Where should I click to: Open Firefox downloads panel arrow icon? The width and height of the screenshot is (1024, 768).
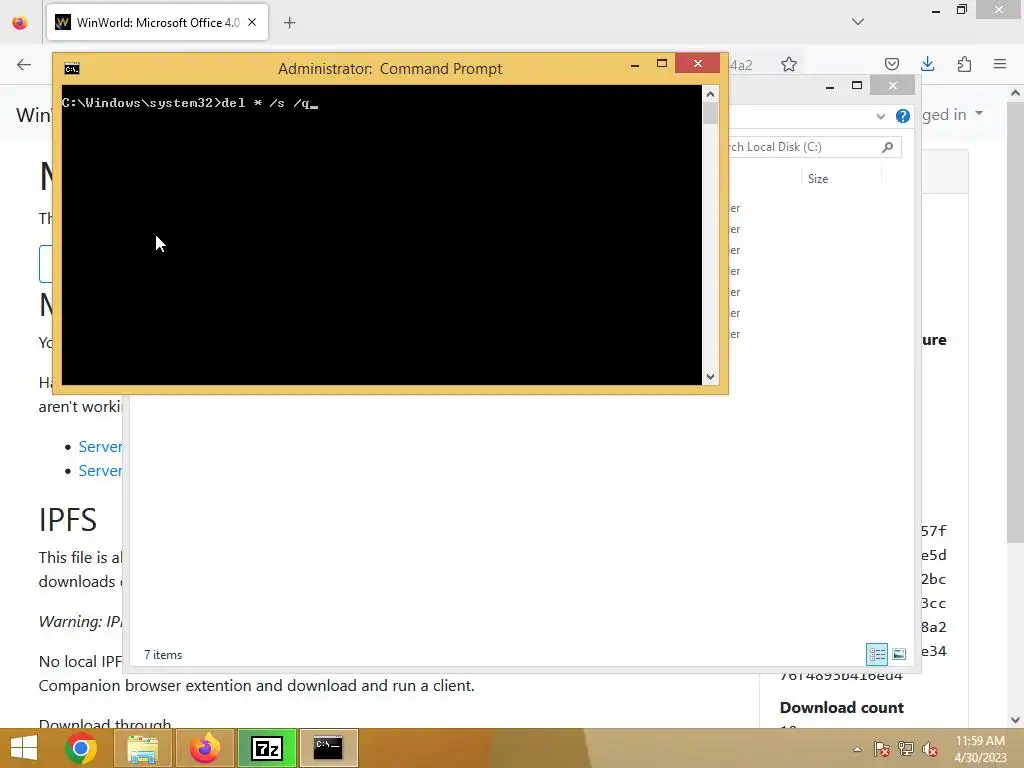[x=927, y=64]
